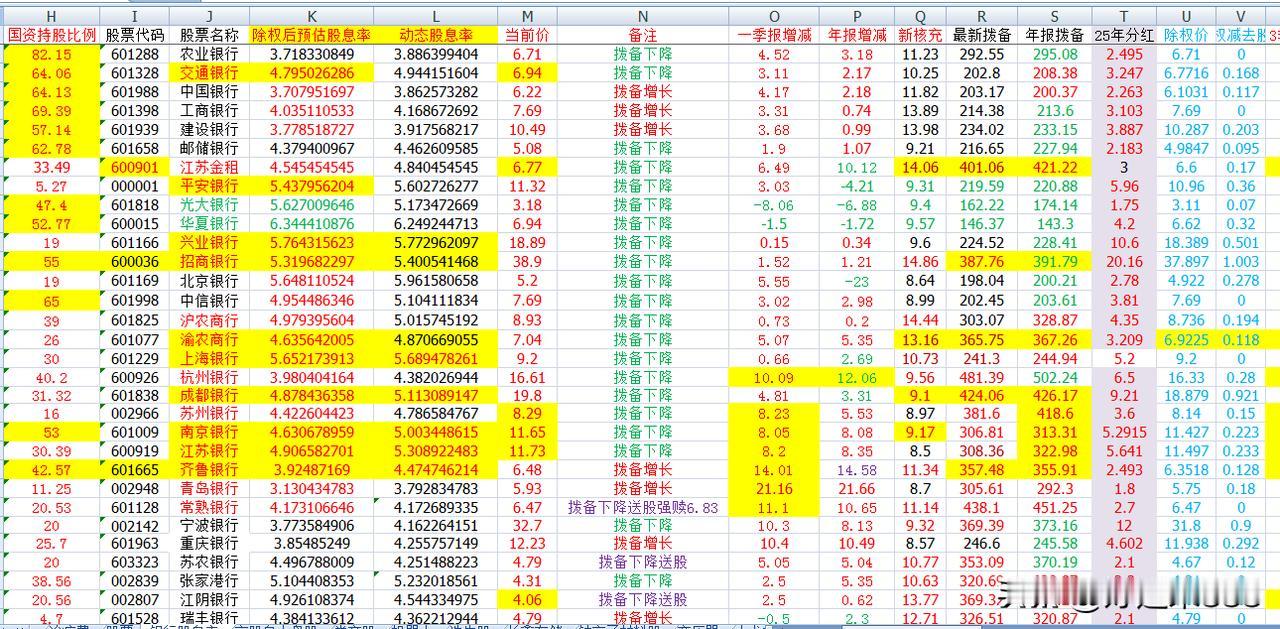Select the 齐鲁银行 name cell

tap(208, 470)
